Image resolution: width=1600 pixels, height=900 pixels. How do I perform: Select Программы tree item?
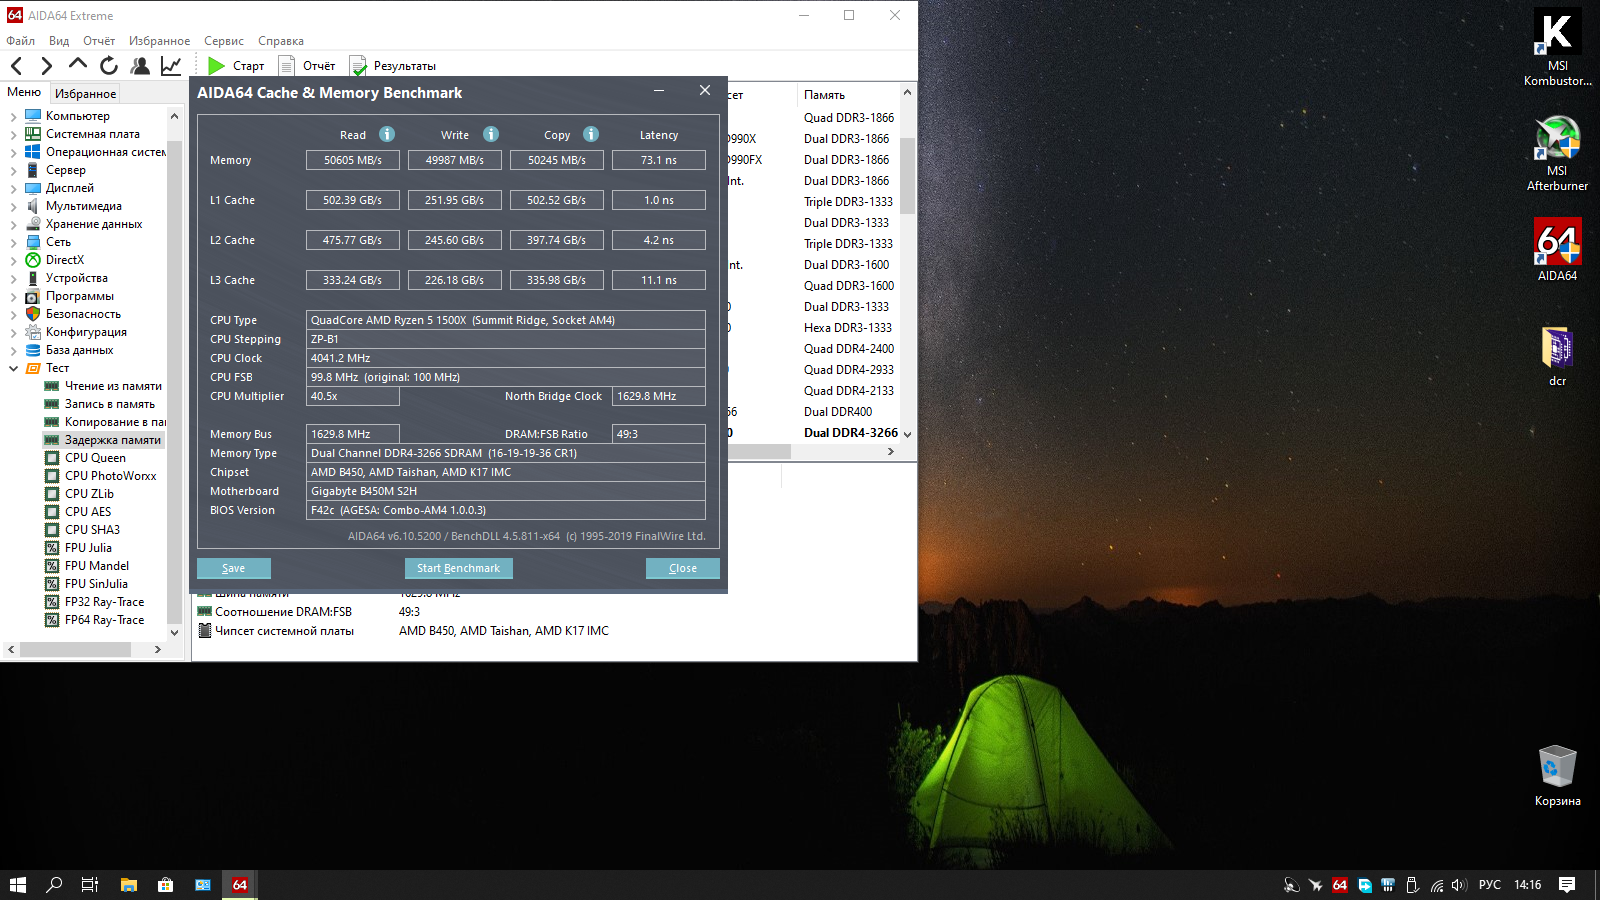point(80,296)
